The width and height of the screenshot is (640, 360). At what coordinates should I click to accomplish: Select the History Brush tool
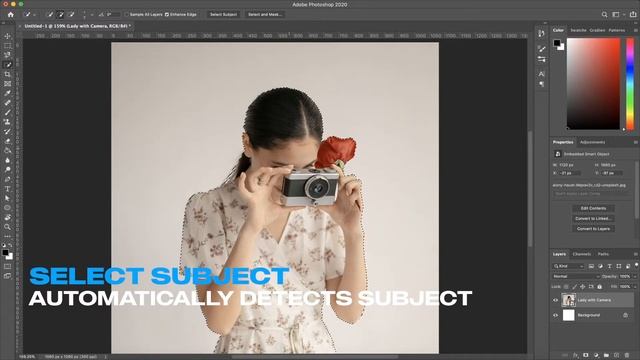7,131
